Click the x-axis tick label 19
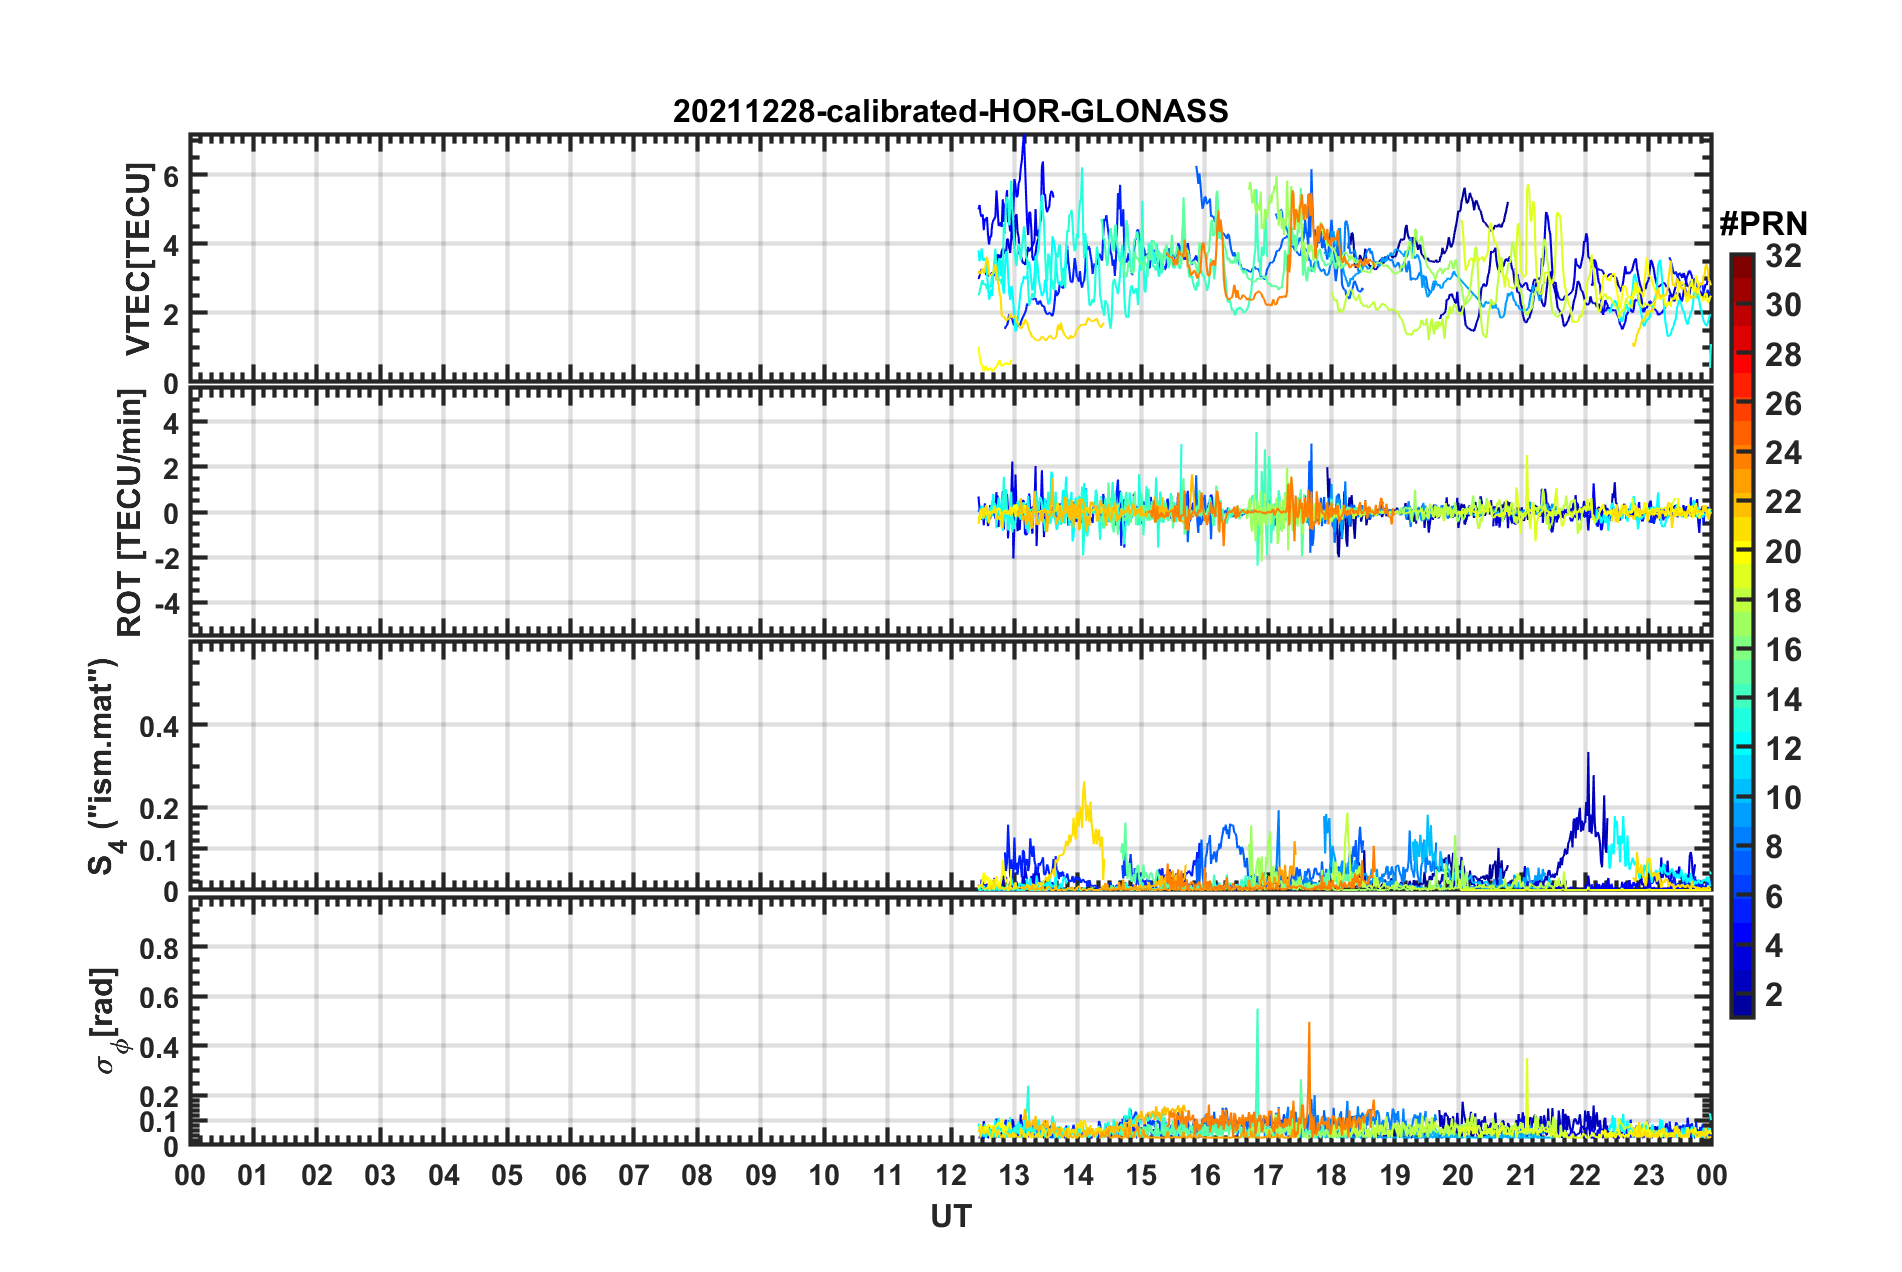Screen dimensions: 1902x1272 [1395, 1175]
